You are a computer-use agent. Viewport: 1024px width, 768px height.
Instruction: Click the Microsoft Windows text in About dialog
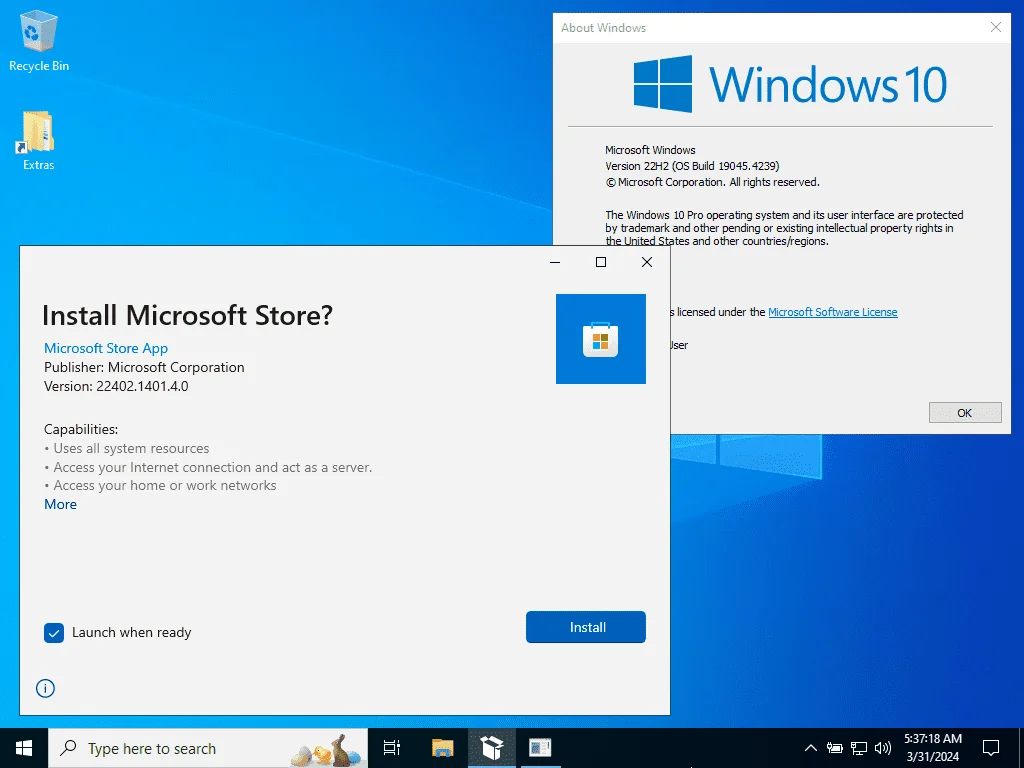650,150
